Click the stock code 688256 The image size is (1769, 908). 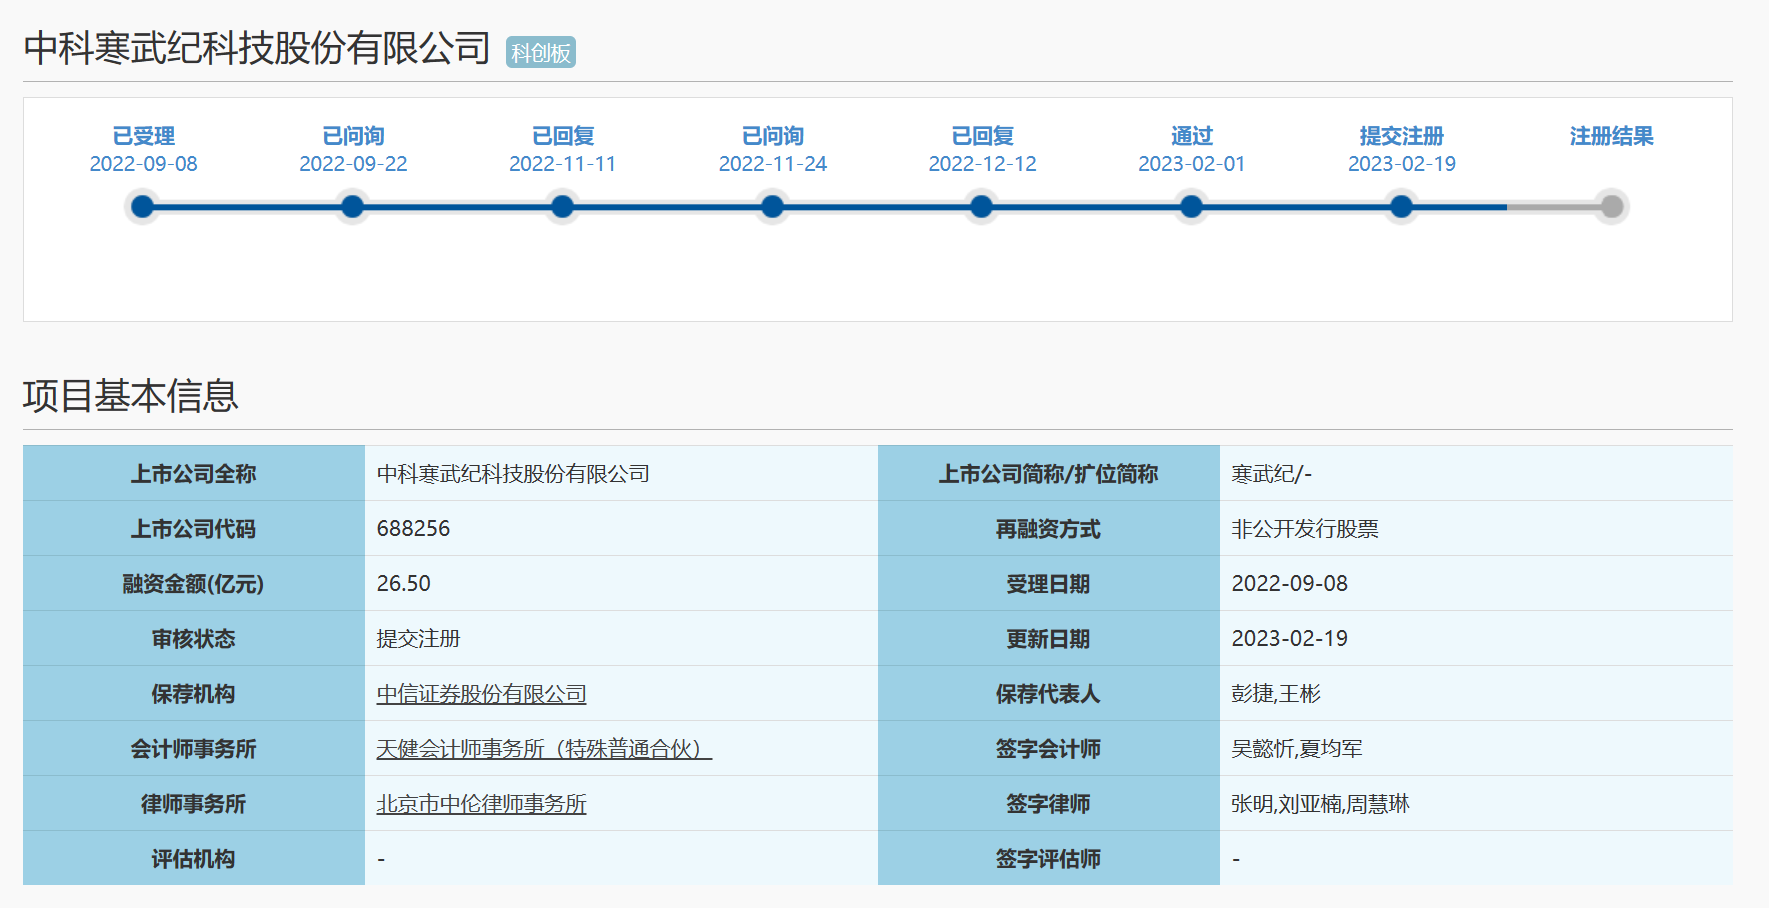point(413,529)
